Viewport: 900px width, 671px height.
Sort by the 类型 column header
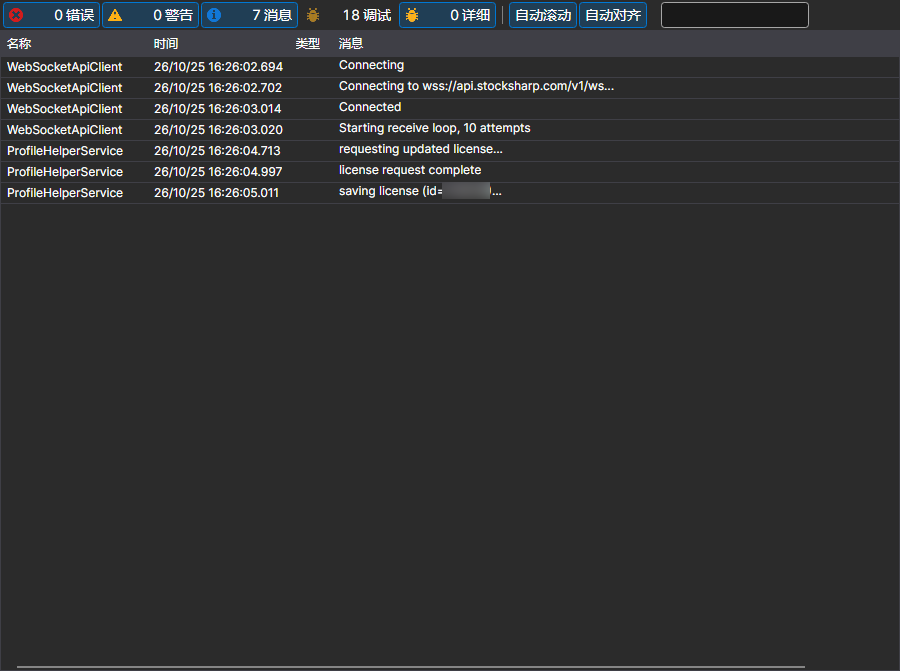click(x=308, y=44)
